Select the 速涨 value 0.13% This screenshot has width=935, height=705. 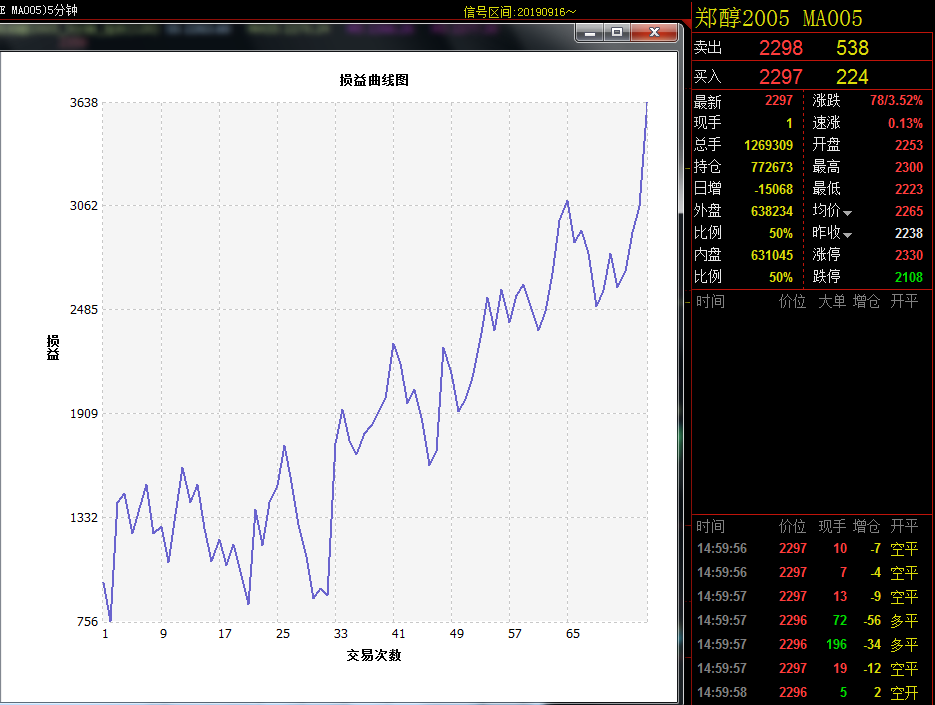[x=905, y=123]
